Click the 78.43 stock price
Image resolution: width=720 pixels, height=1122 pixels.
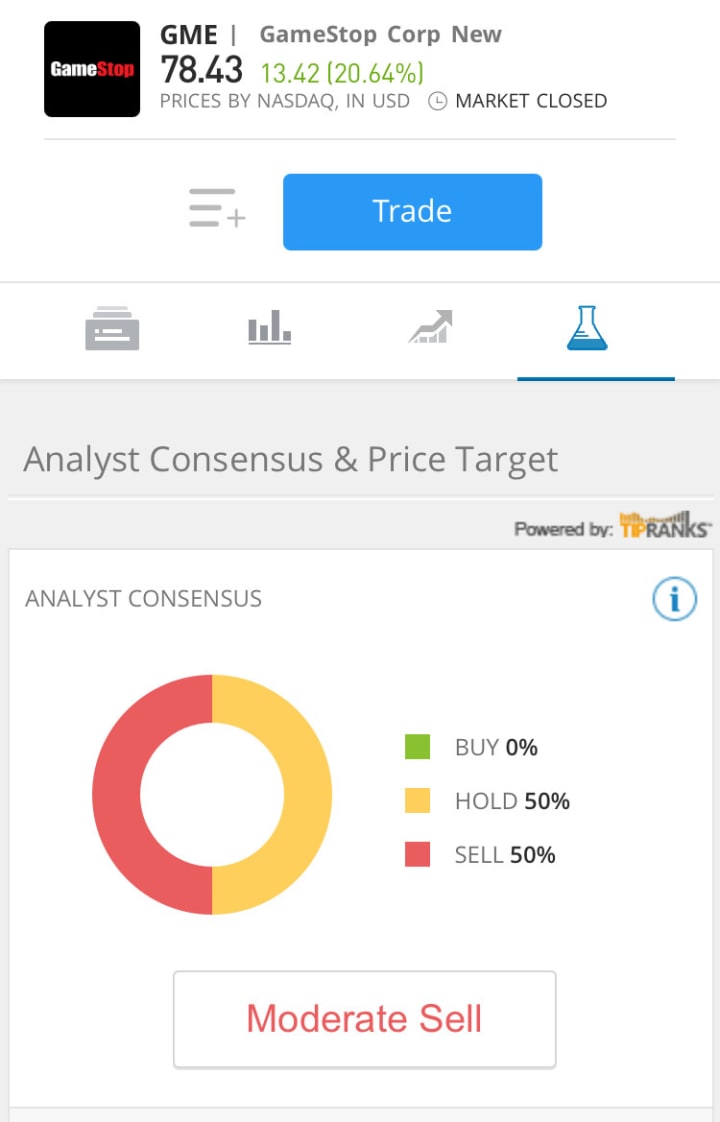(x=202, y=70)
